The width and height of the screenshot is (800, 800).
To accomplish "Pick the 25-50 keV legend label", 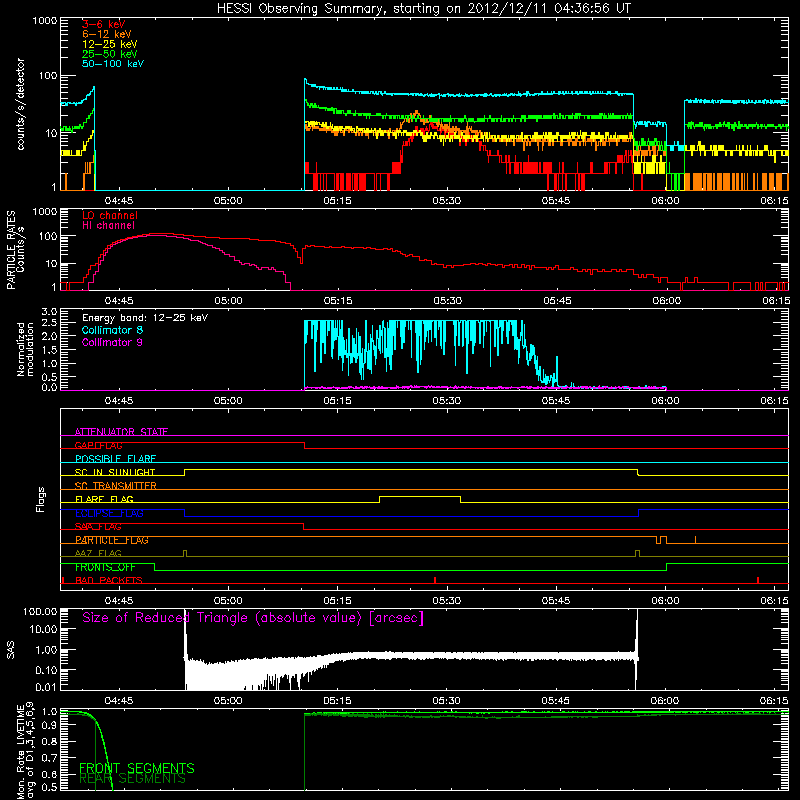I will (x=109, y=54).
